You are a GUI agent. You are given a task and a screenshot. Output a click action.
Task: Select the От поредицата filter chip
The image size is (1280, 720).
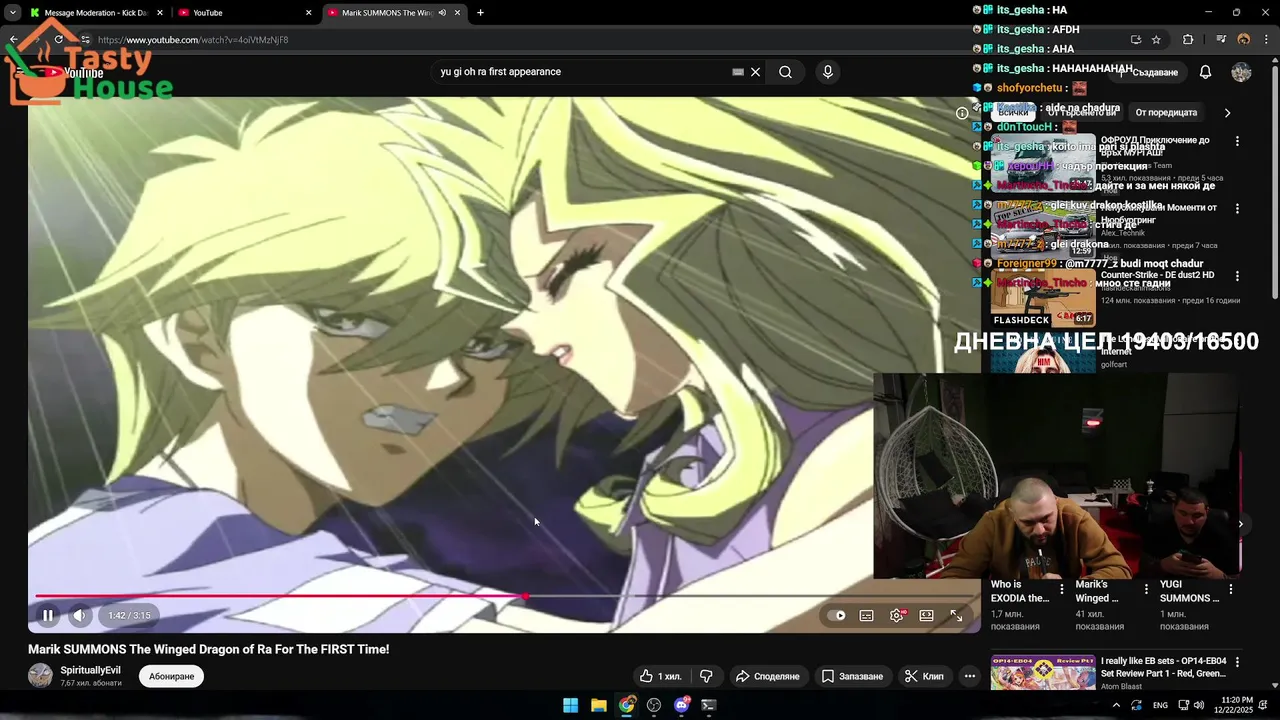pos(1166,113)
